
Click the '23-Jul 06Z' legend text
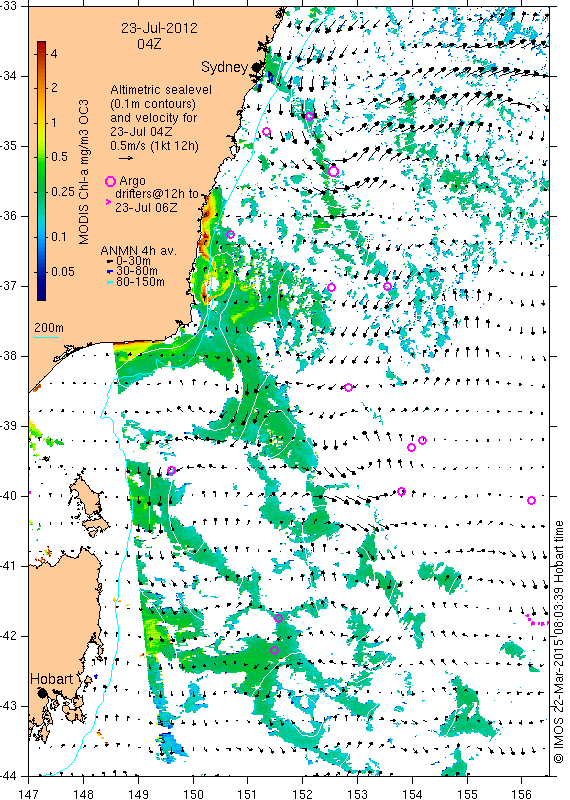146,208
